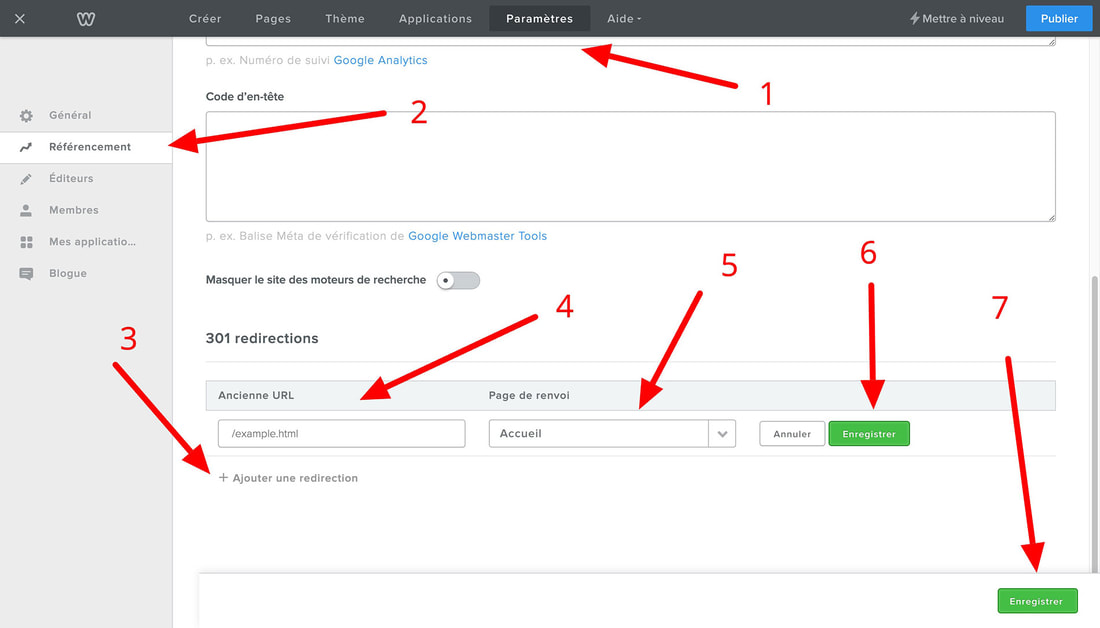This screenshot has width=1100, height=628.
Task: Expand the Aide menu
Action: [x=624, y=18]
